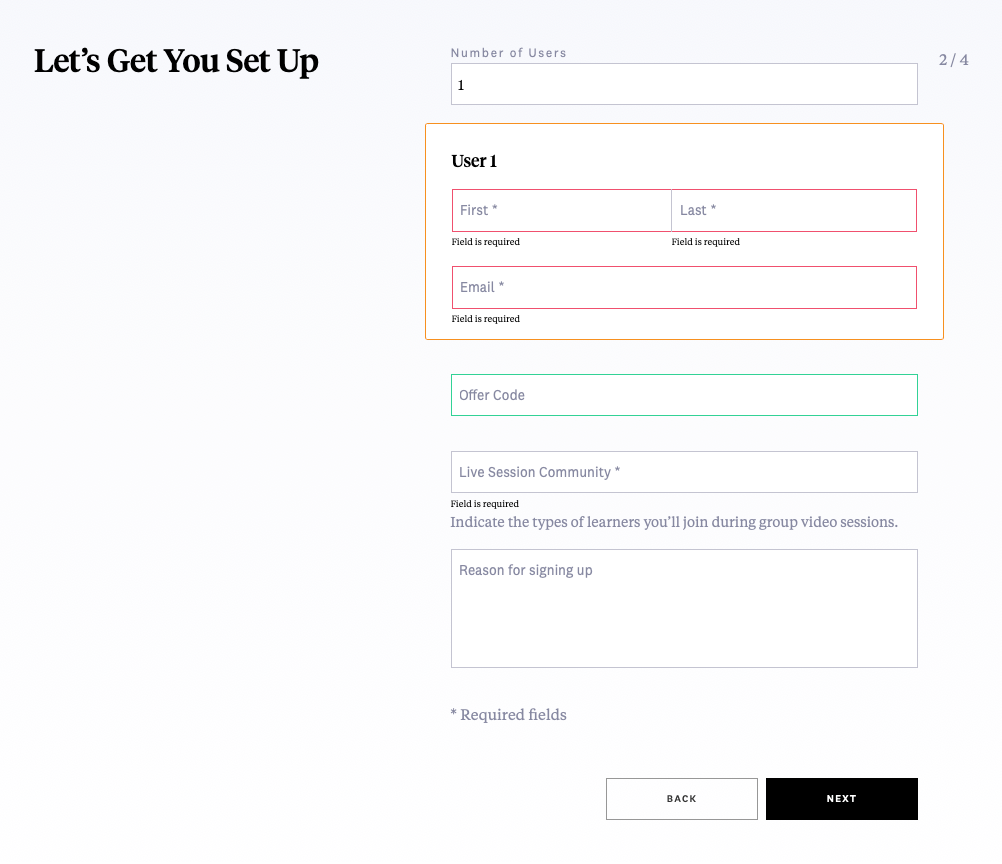
Task: Click the error below Live Session Community
Action: (484, 504)
